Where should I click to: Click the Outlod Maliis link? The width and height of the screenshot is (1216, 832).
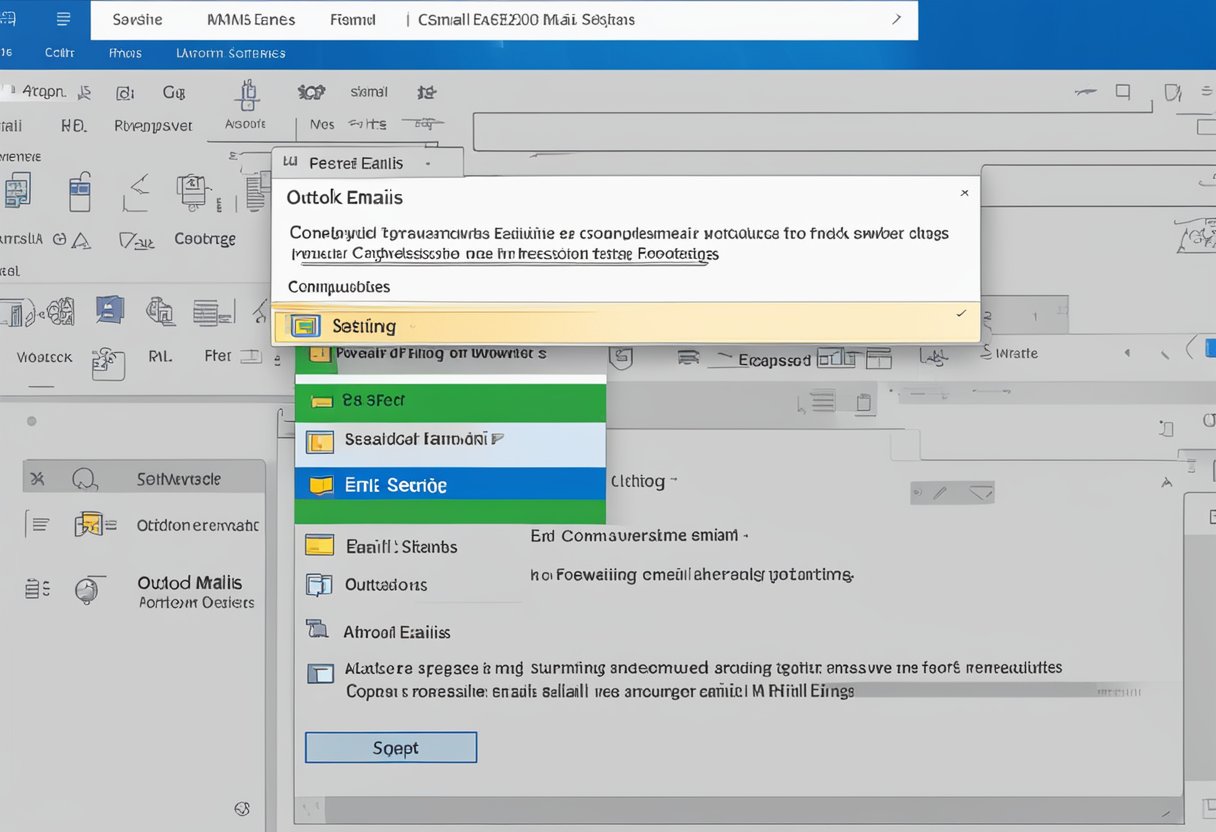[189, 582]
